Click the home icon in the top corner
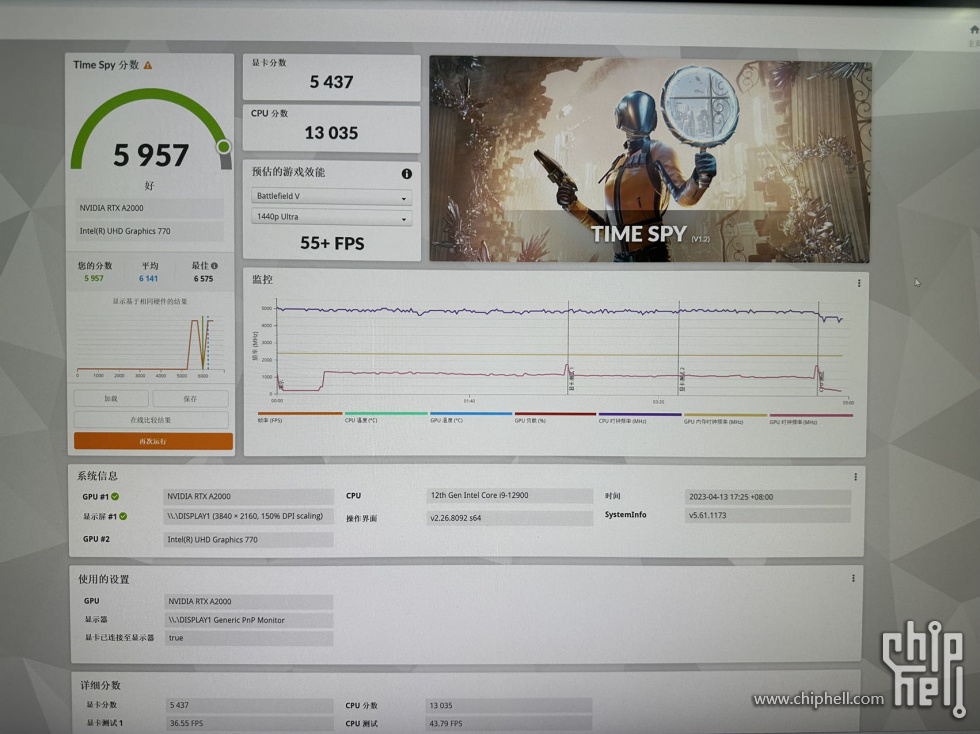The image size is (980, 734). pos(974,29)
